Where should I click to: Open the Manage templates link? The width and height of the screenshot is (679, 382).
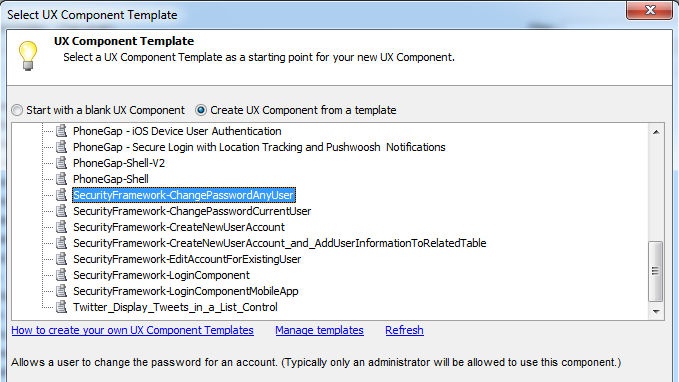(320, 330)
